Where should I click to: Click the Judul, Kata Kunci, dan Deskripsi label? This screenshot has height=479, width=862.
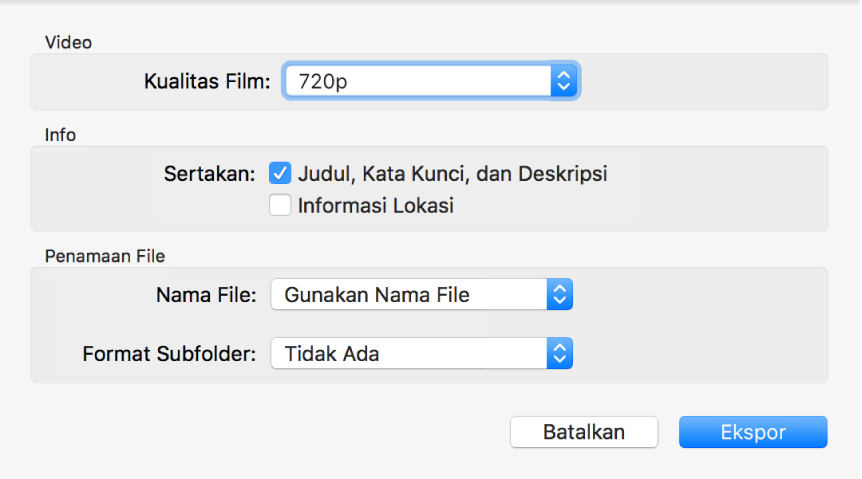click(452, 174)
